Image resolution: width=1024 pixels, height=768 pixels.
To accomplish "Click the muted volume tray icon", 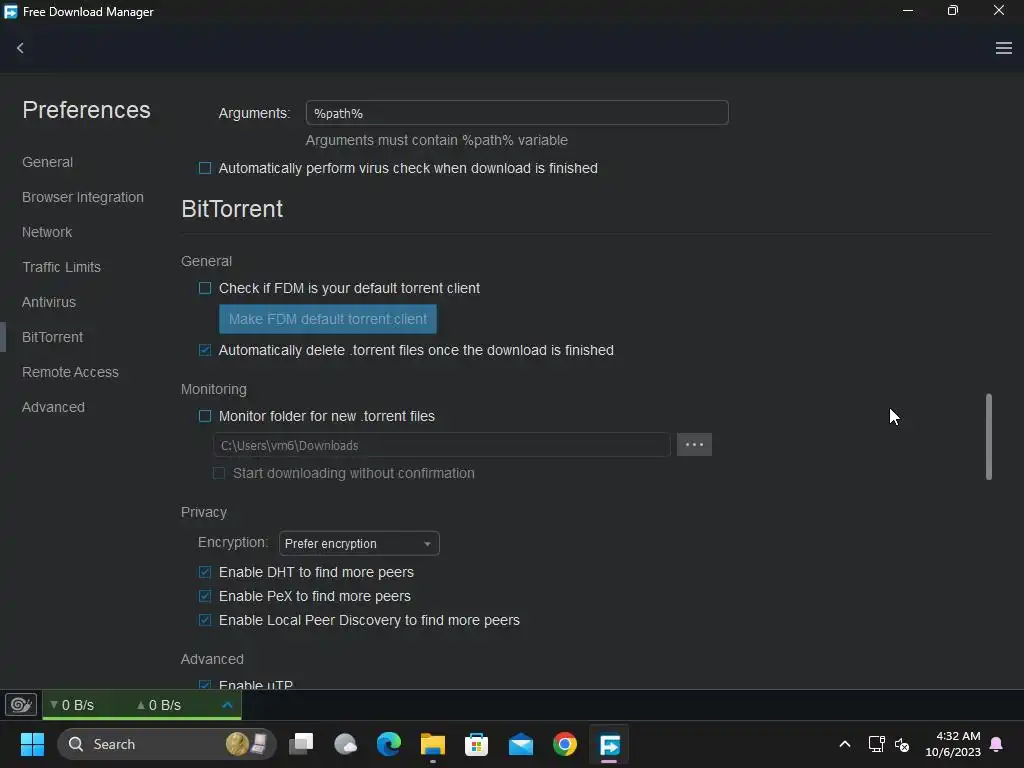I will point(902,744).
